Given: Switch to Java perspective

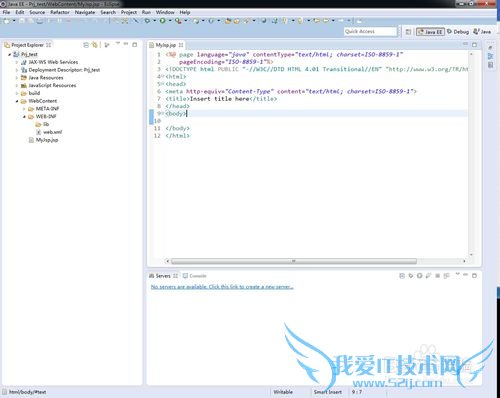Looking at the screenshot, I should point(482,32).
